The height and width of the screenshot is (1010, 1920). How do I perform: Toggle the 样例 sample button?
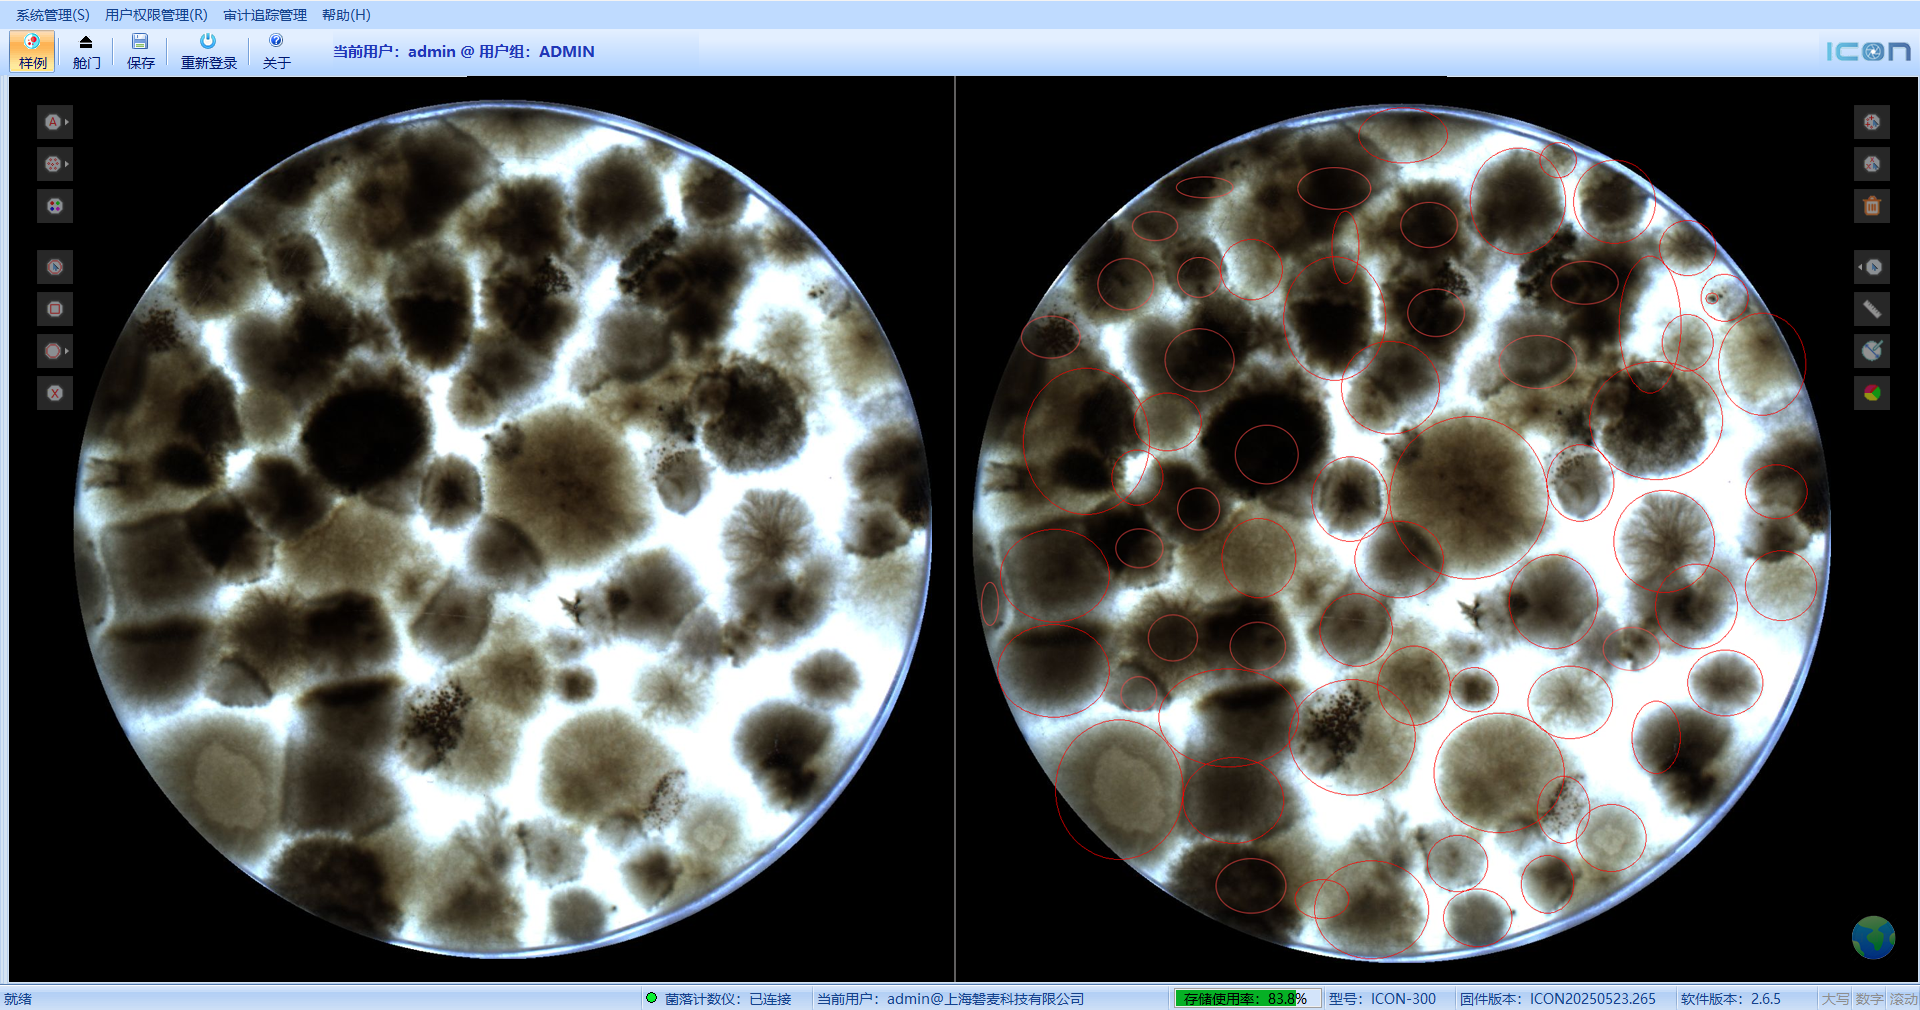(32, 51)
